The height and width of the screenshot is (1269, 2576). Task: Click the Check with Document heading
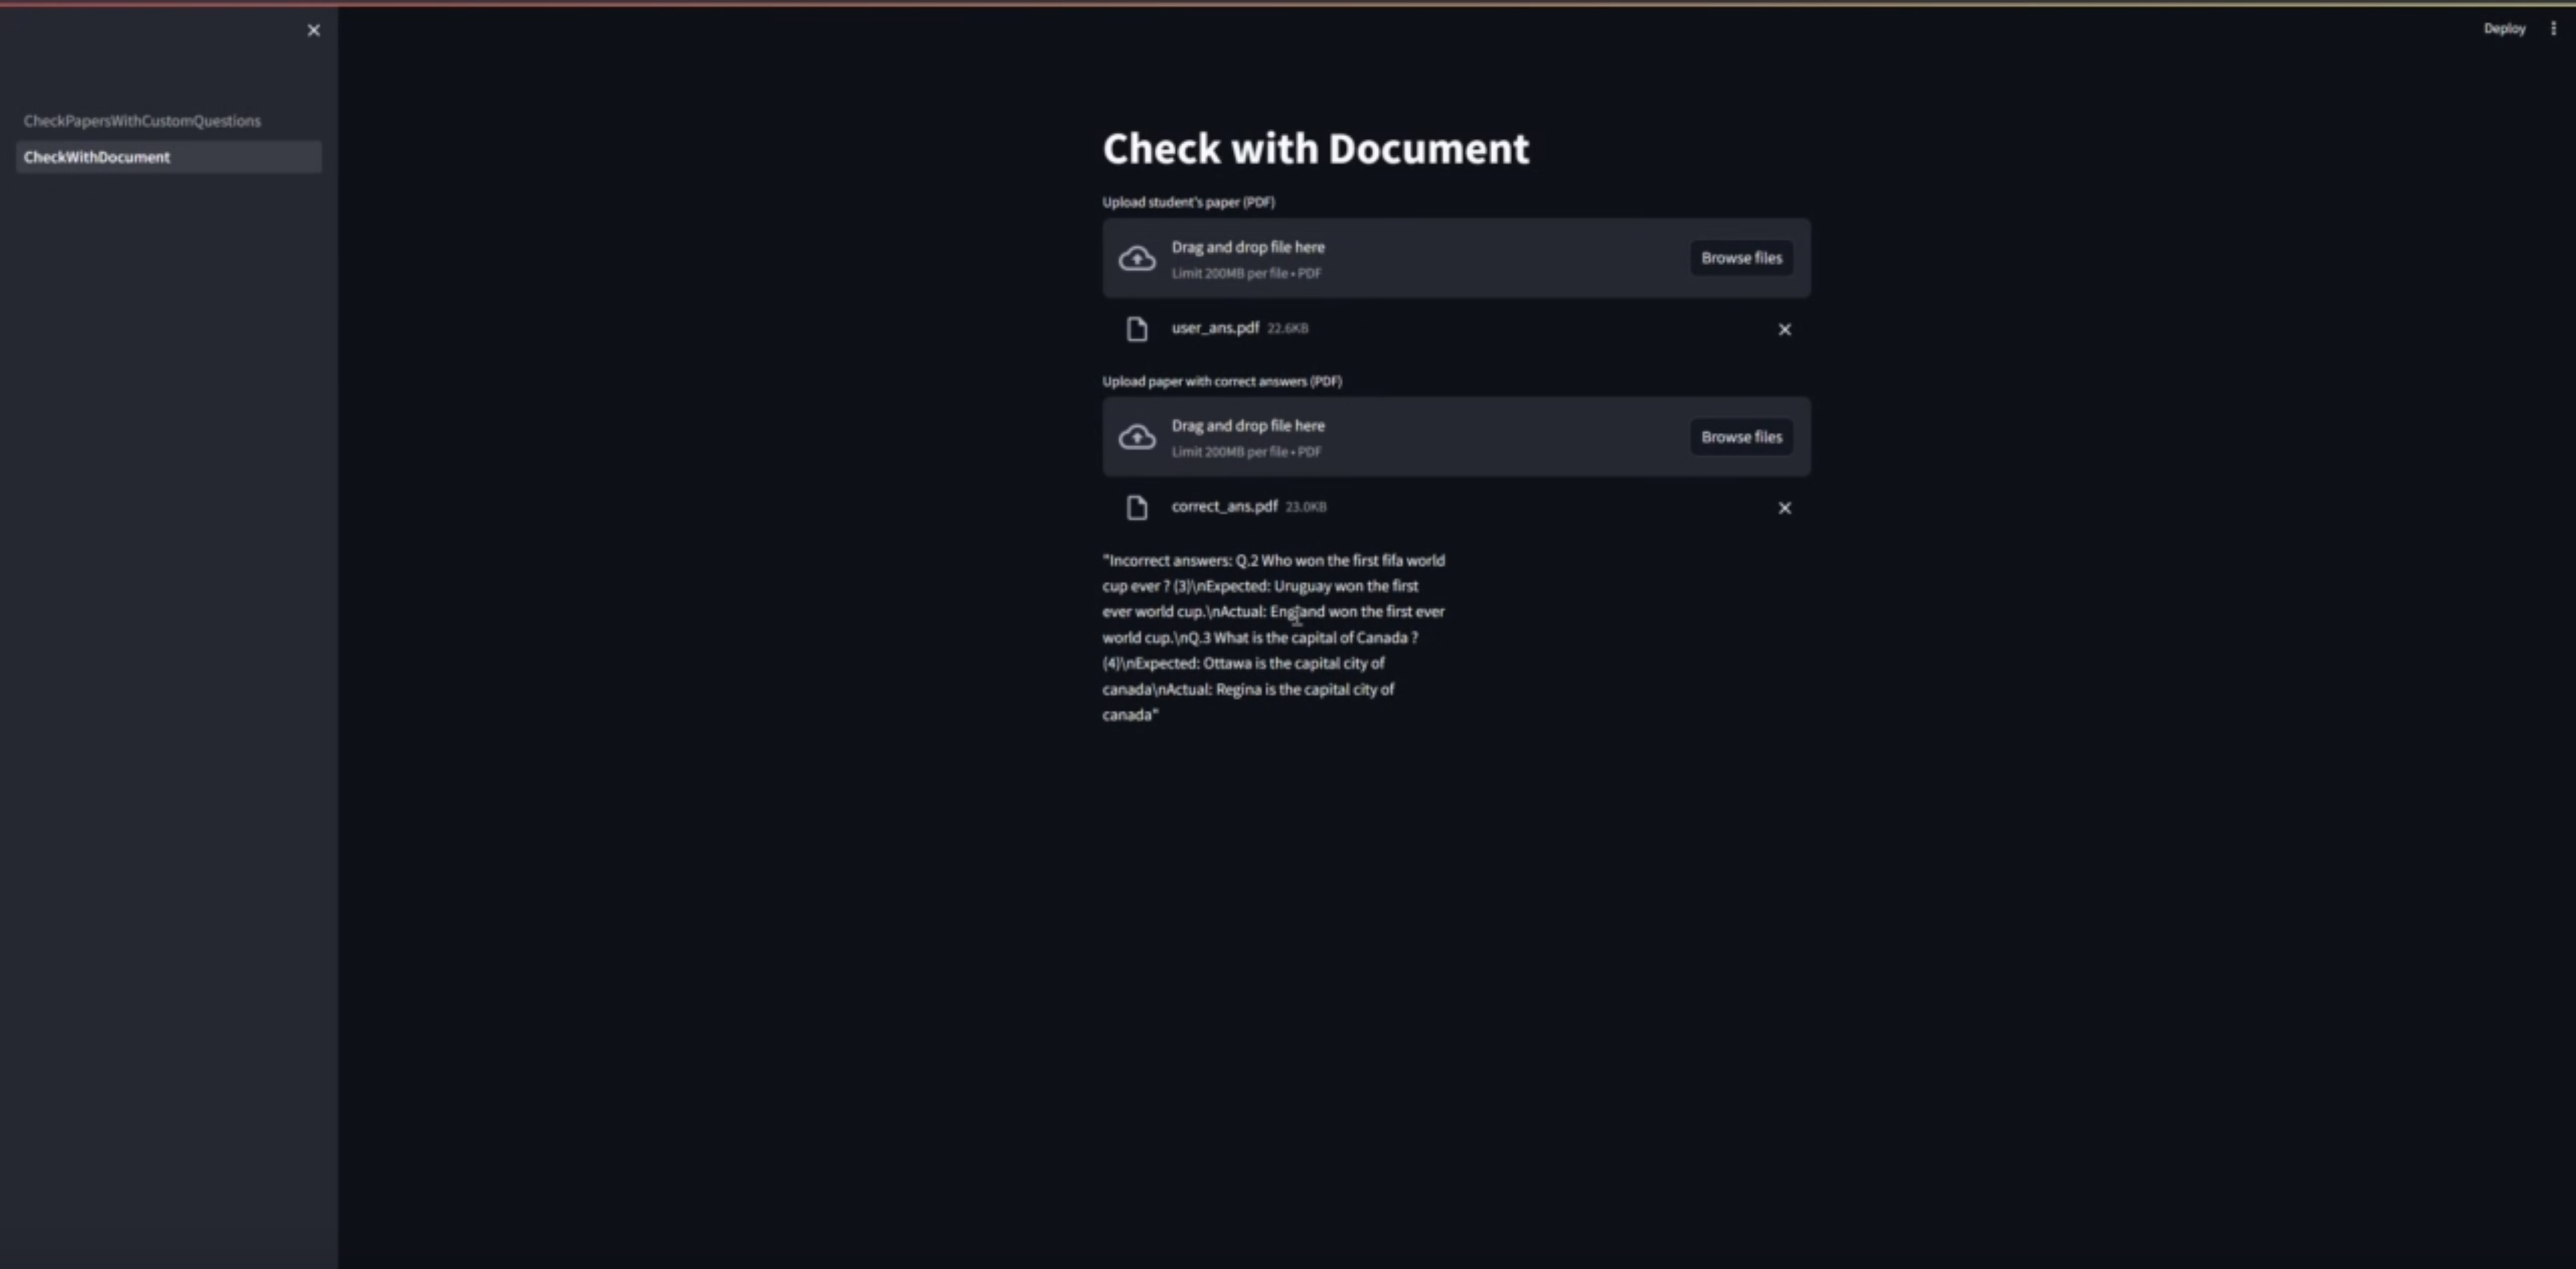(x=1315, y=149)
